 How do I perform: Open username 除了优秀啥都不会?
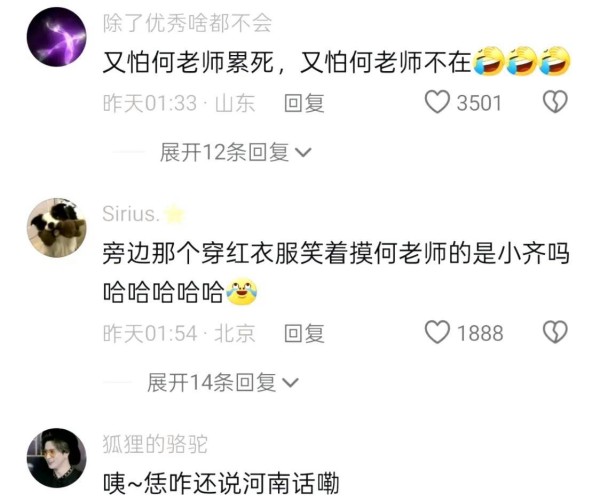click(x=188, y=23)
